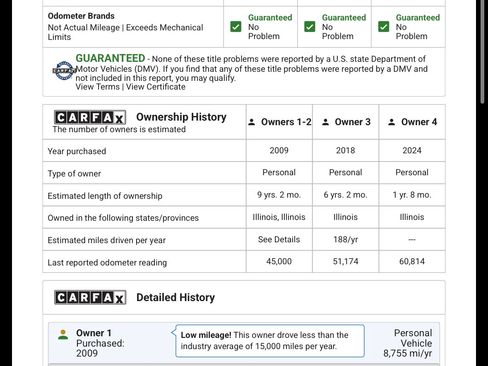Click the 60,814 odometer reading
Viewport: 488px width, 366px height.
click(412, 262)
